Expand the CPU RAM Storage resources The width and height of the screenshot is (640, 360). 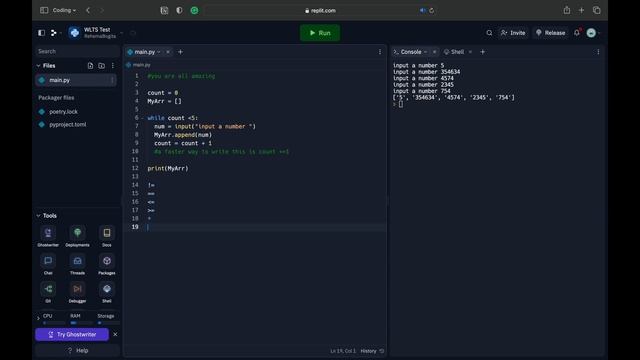click(x=38, y=318)
